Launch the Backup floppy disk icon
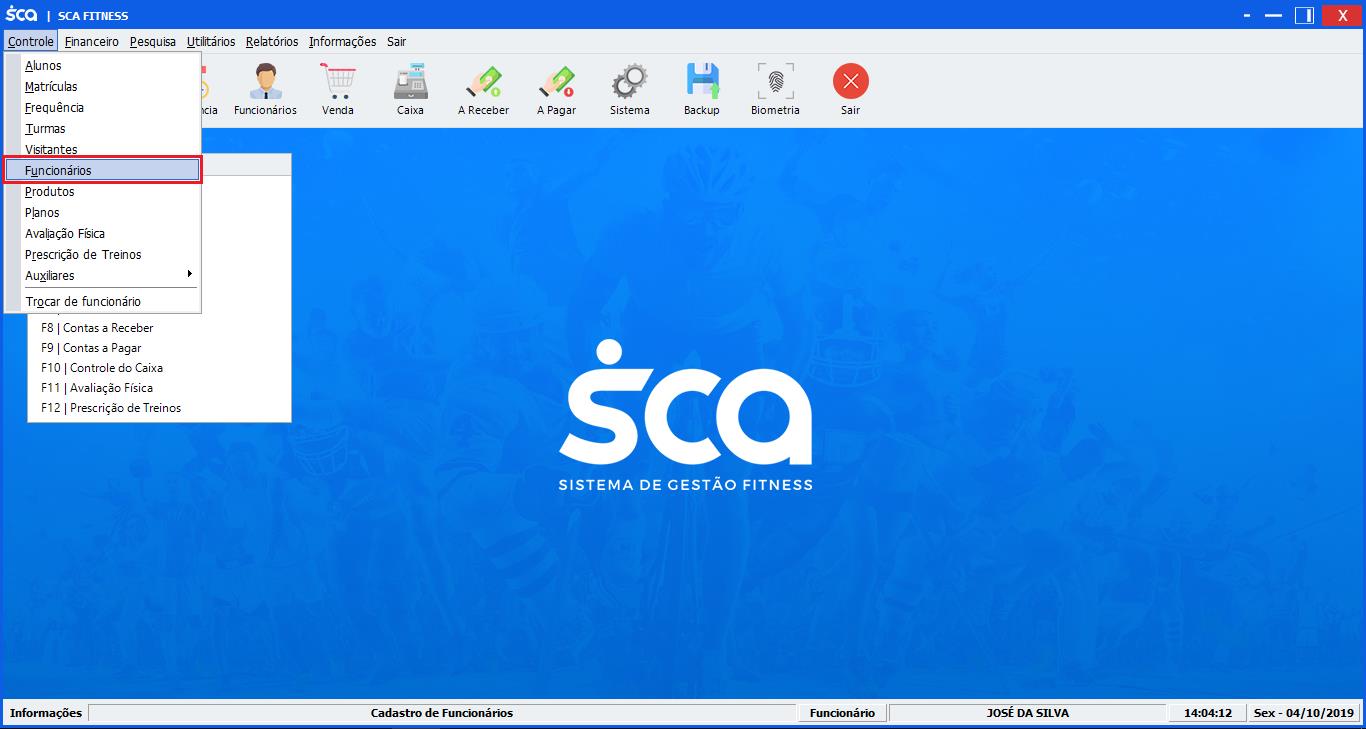 pyautogui.click(x=702, y=90)
